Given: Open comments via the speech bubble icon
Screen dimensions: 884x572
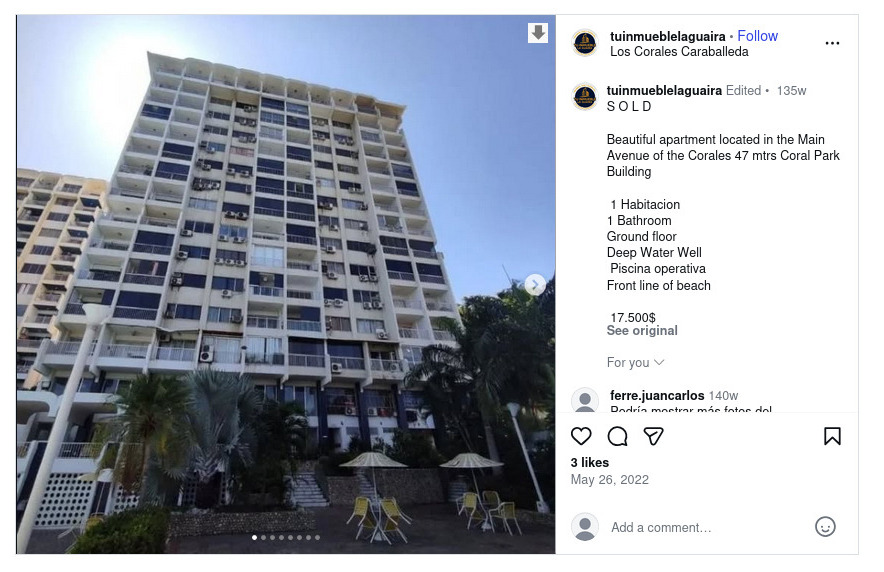Looking at the screenshot, I should click(617, 436).
